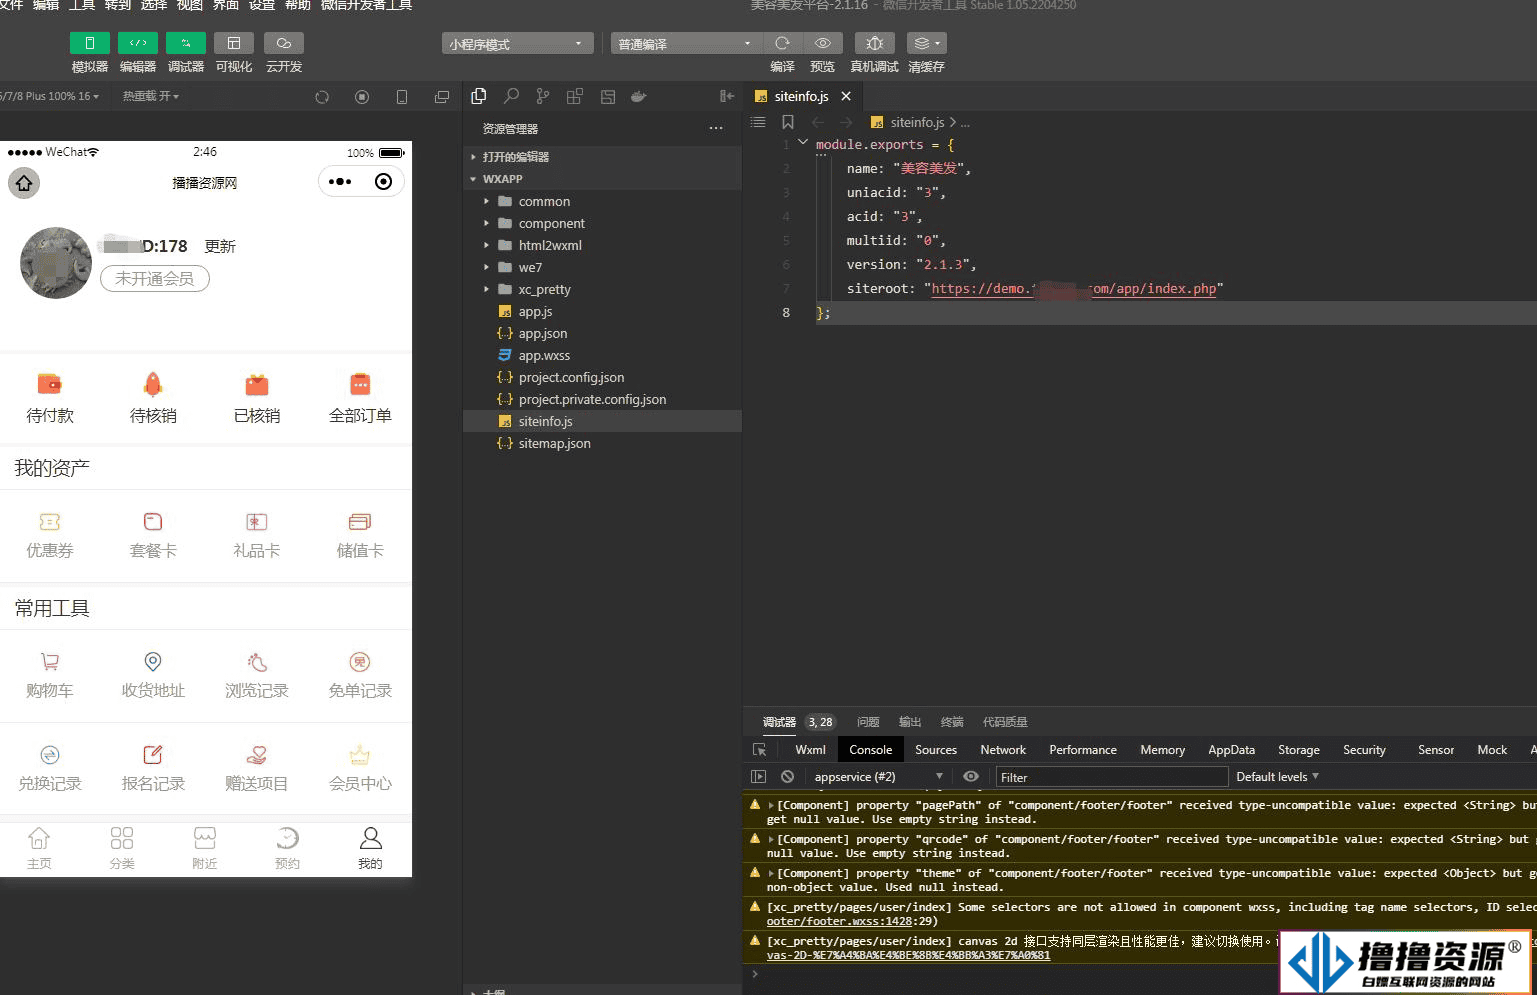Click the simulator phone device icon
This screenshot has height=995, width=1537.
(402, 97)
